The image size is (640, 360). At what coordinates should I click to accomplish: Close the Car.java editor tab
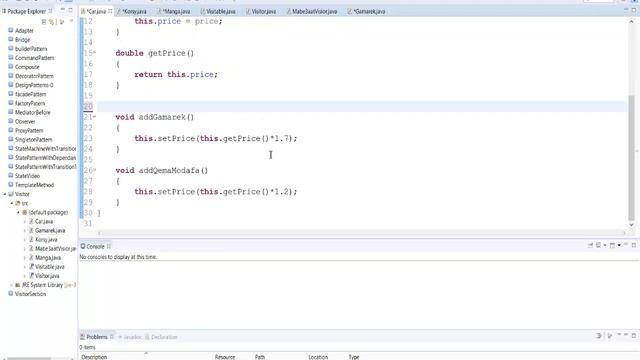point(110,11)
